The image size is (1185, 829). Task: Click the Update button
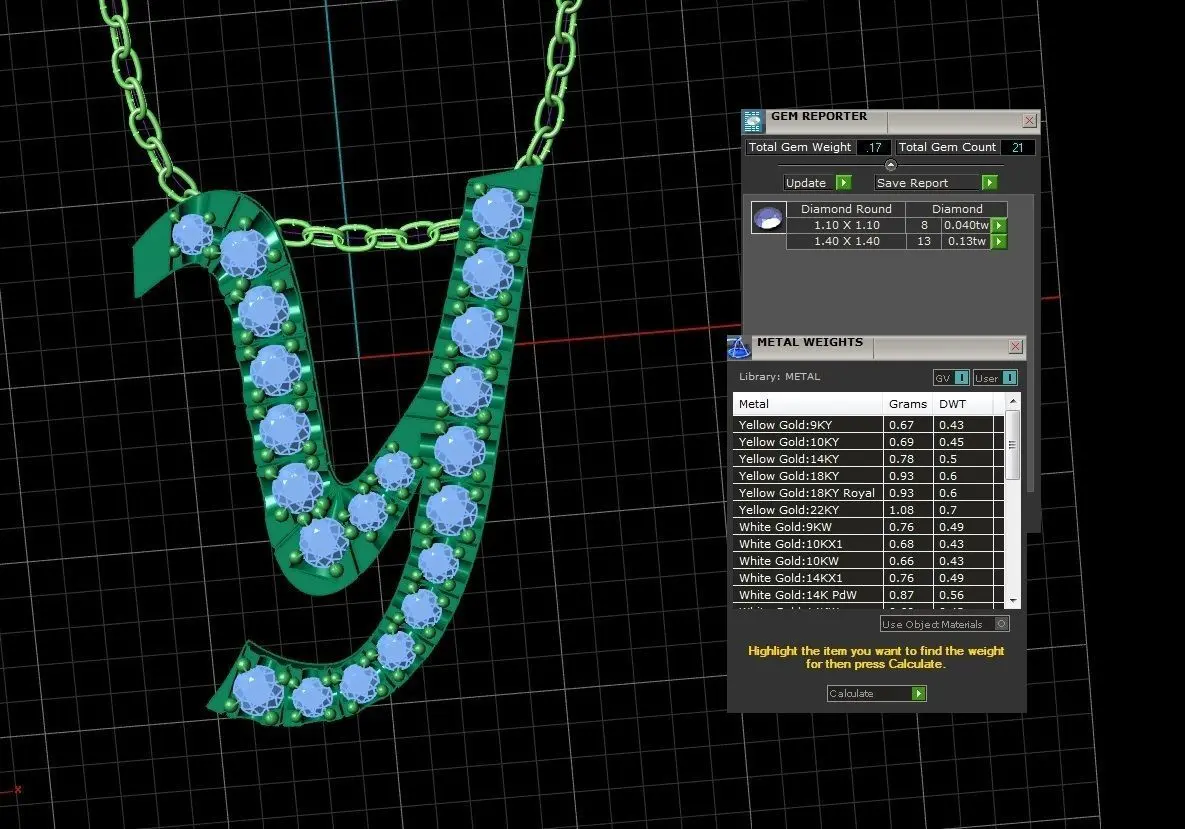pyautogui.click(x=818, y=183)
